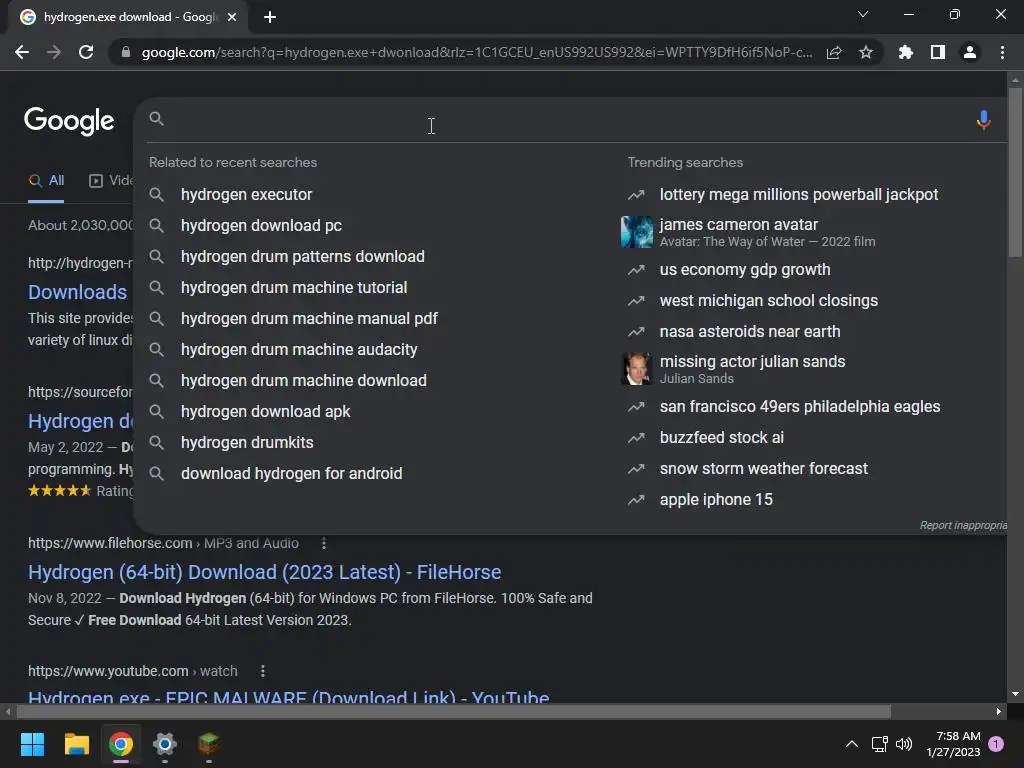Click the Julian Sands photo thumbnail

click(x=637, y=369)
